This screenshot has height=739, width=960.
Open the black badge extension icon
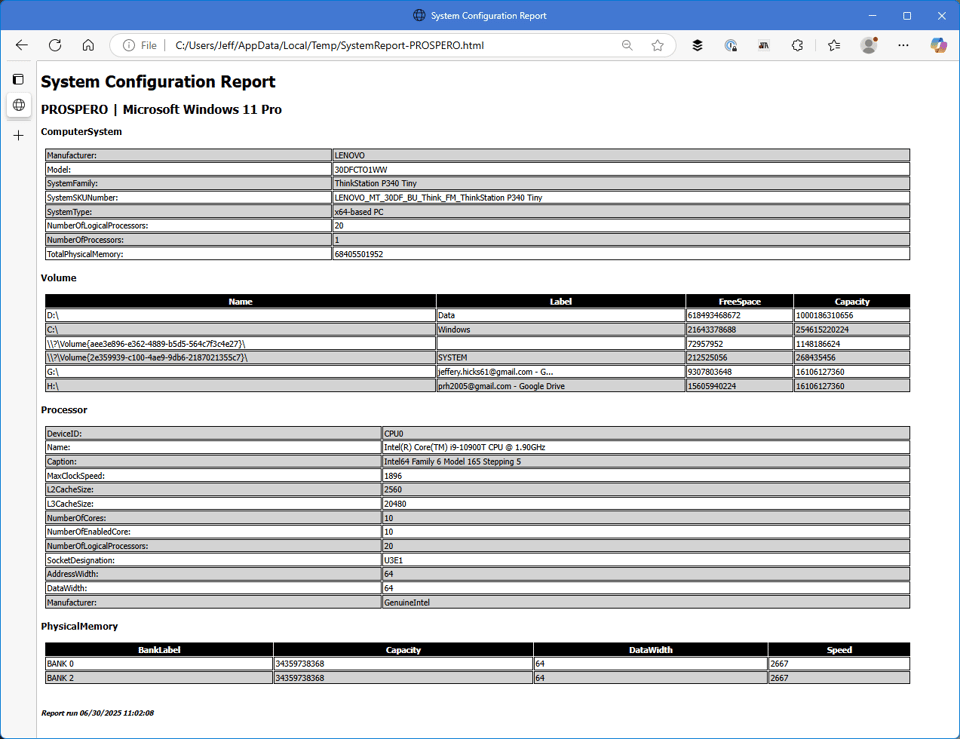point(763,45)
